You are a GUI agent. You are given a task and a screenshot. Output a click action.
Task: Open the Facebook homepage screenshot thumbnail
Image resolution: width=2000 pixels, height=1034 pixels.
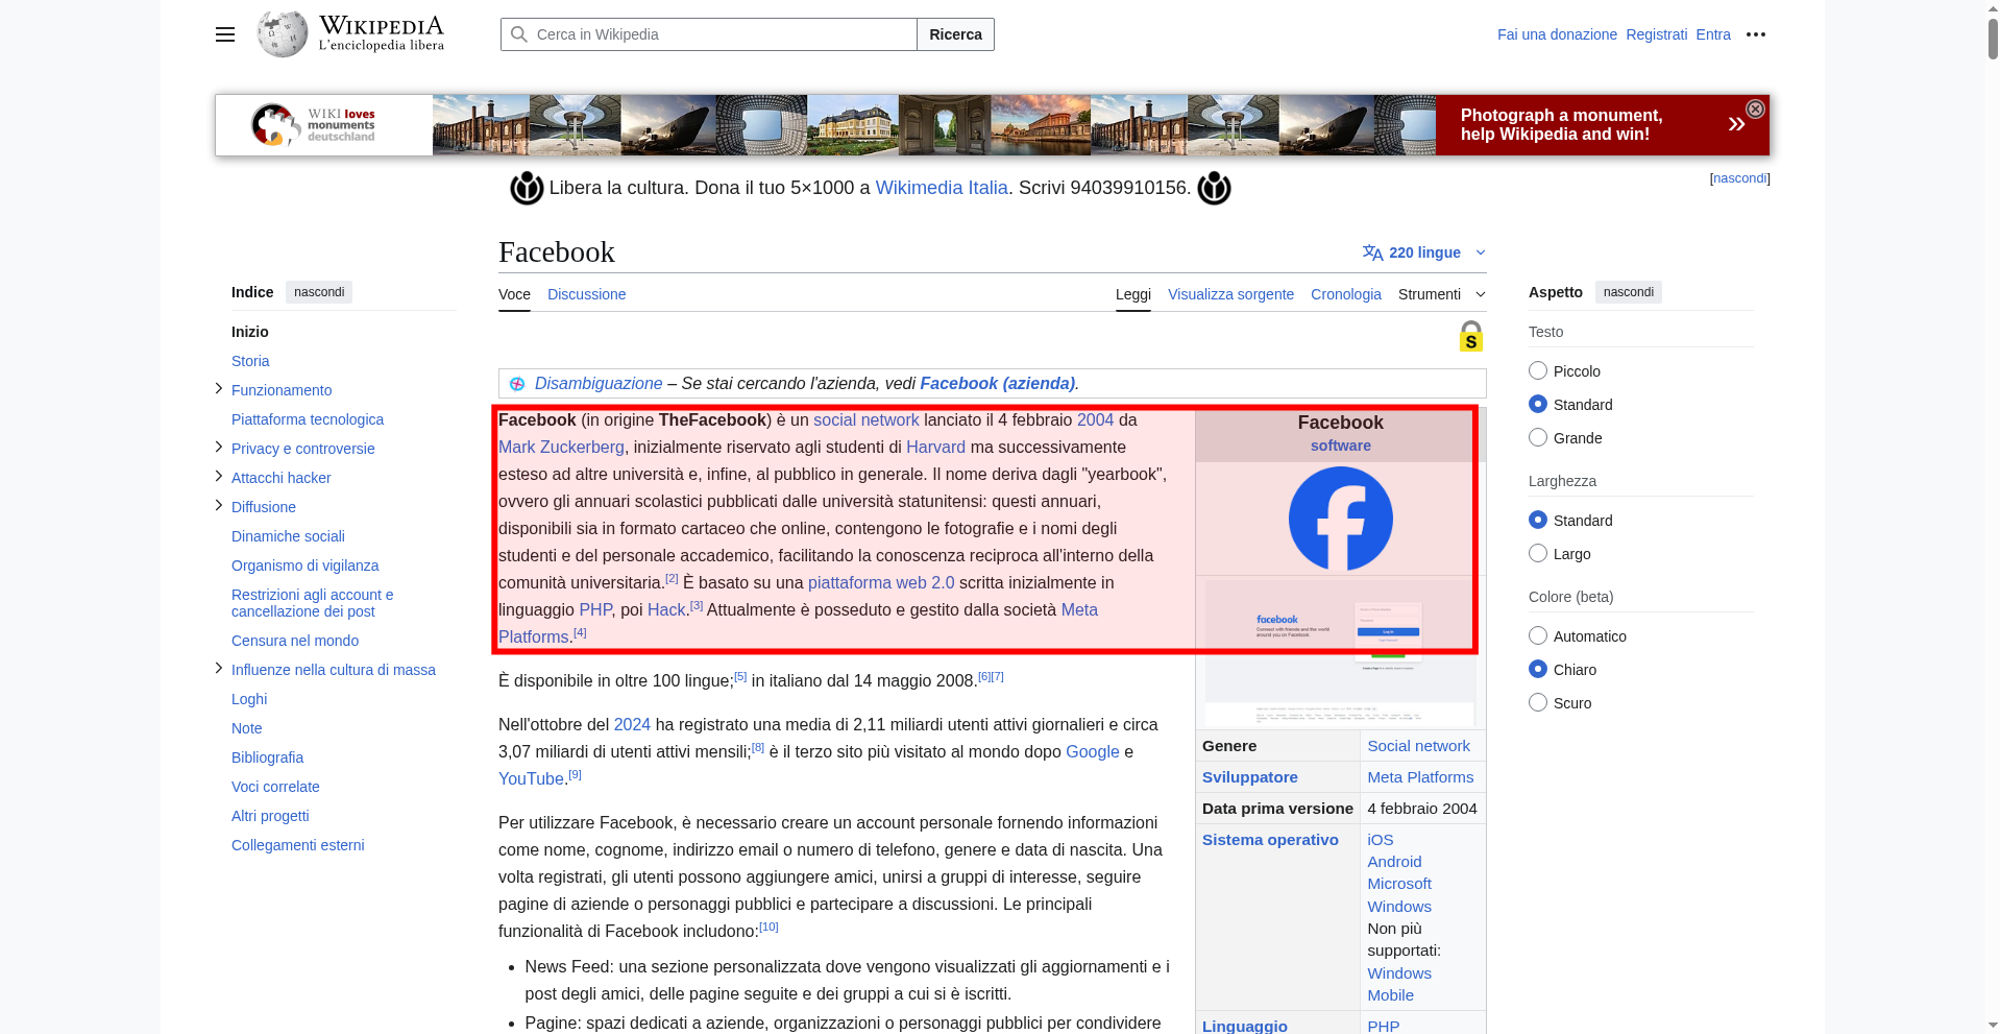click(1340, 652)
